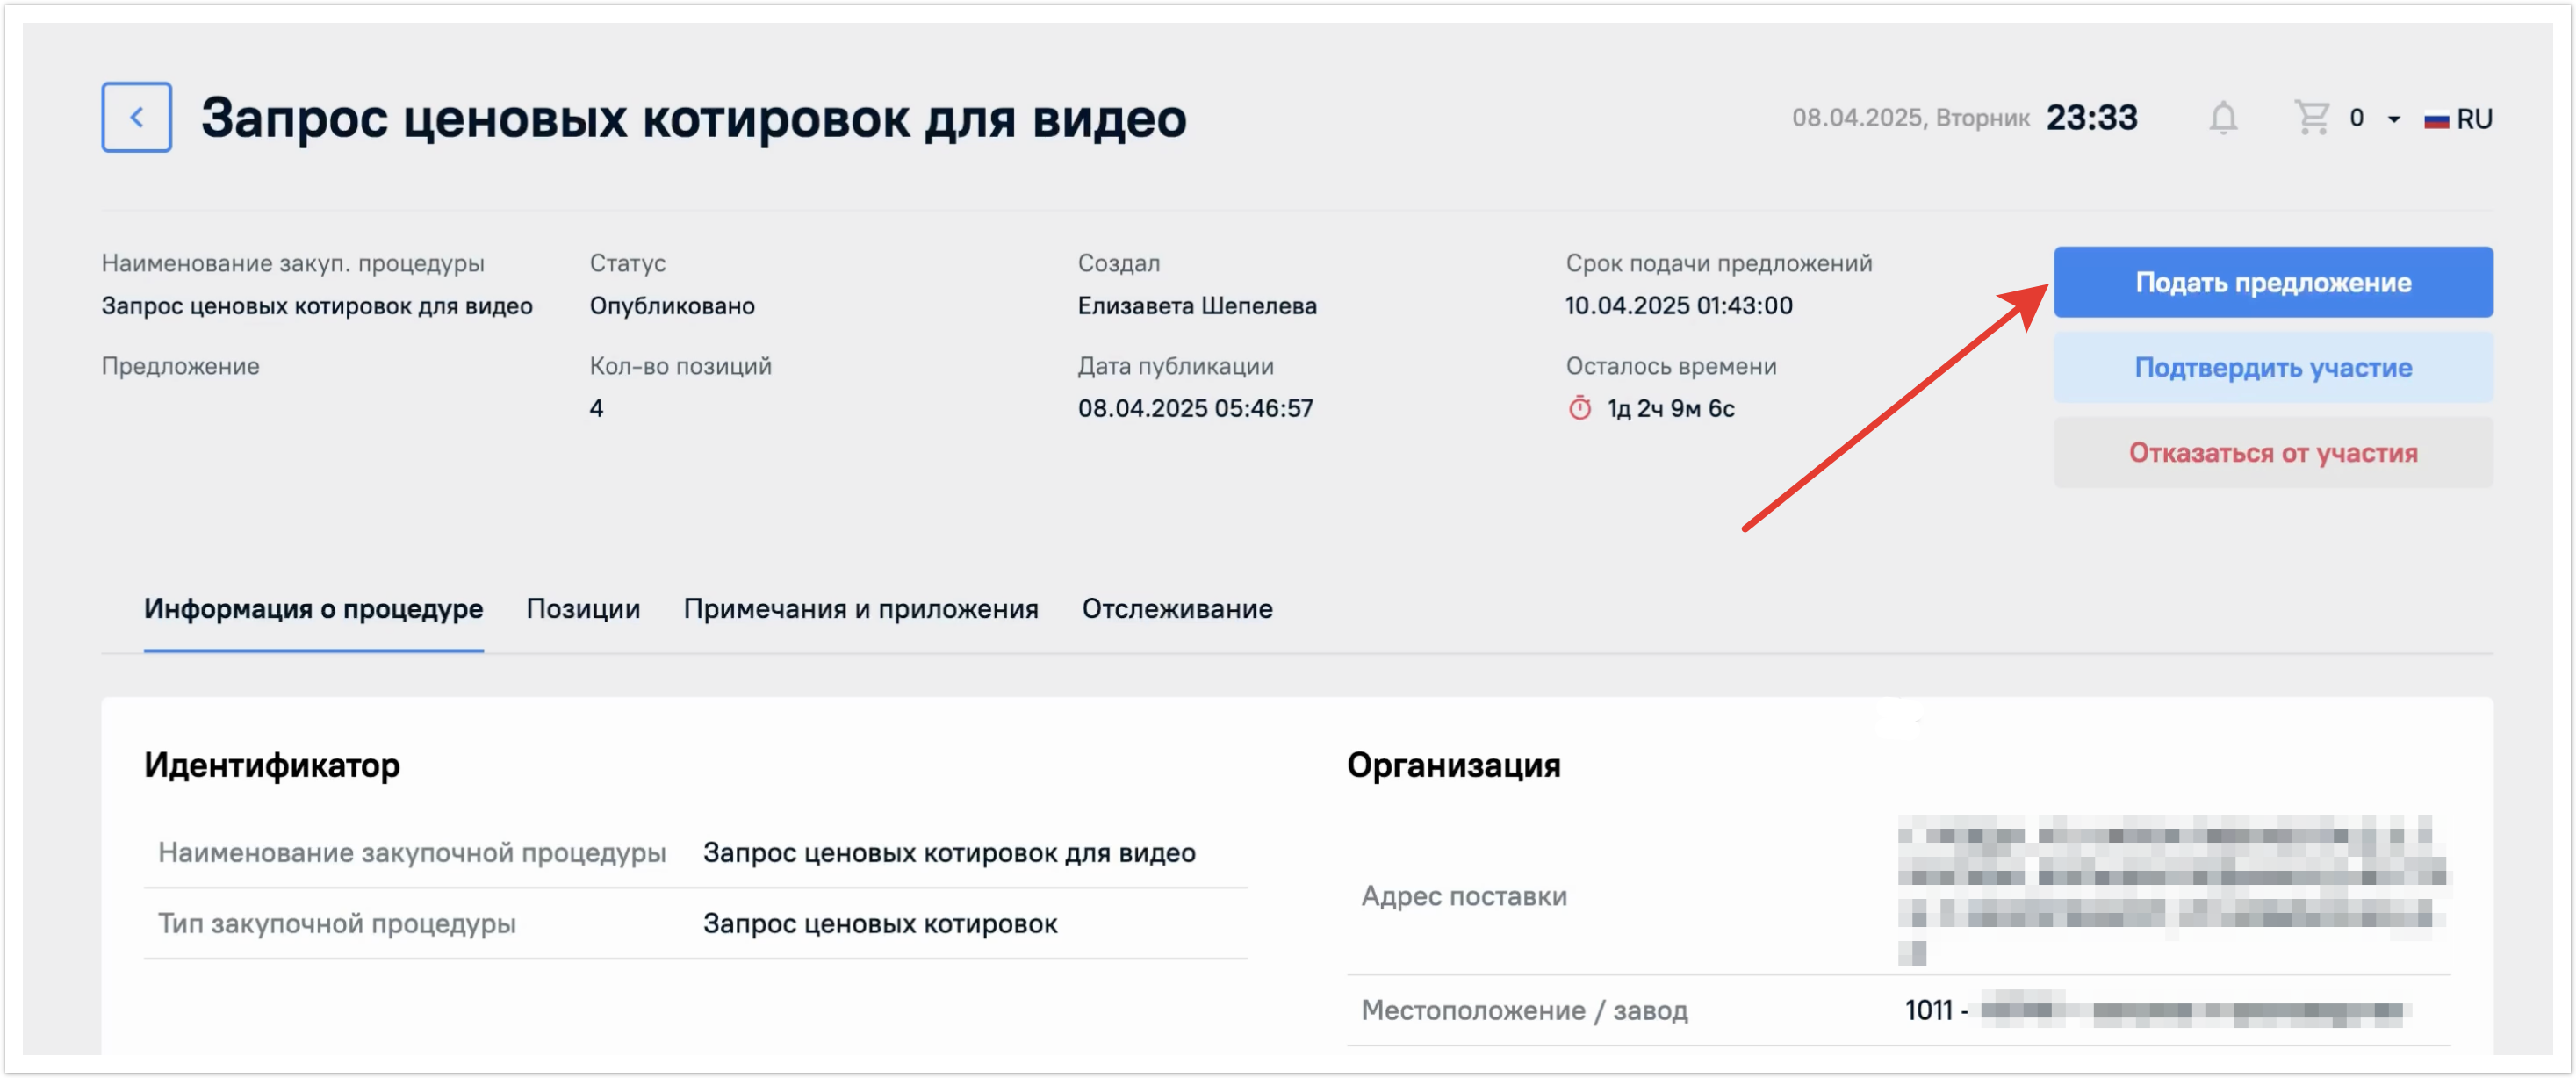2576x1078 pixels.
Task: Click creator name Елизавета Шепелева
Action: point(1196,305)
